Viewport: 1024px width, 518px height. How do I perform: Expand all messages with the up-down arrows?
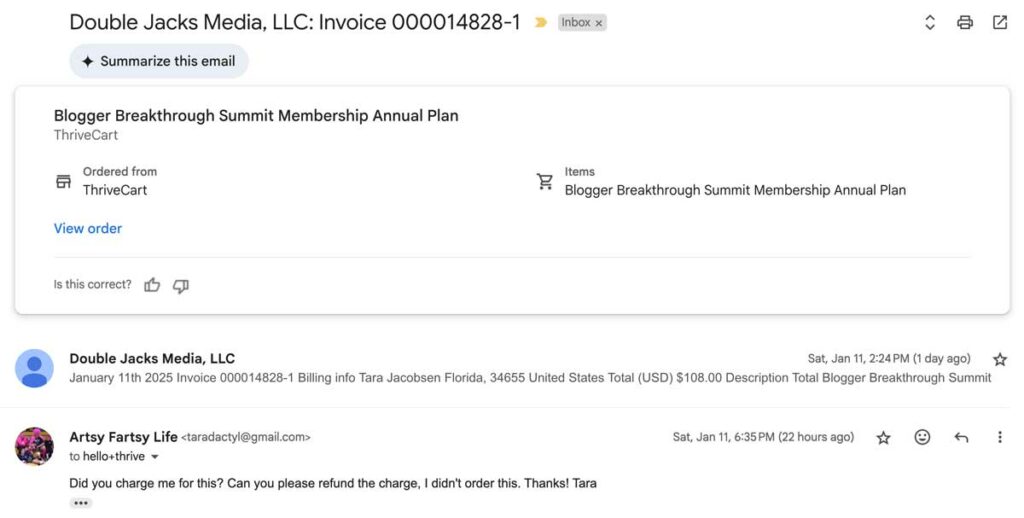[930, 22]
